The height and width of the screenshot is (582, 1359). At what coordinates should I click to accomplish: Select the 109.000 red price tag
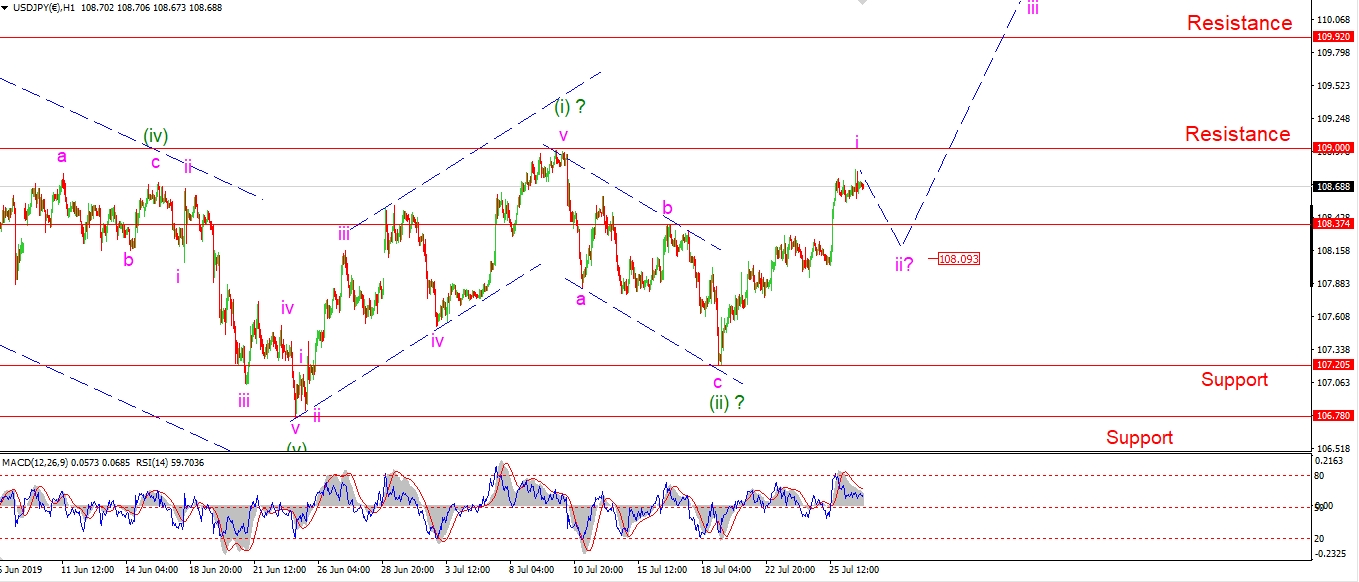[1334, 148]
